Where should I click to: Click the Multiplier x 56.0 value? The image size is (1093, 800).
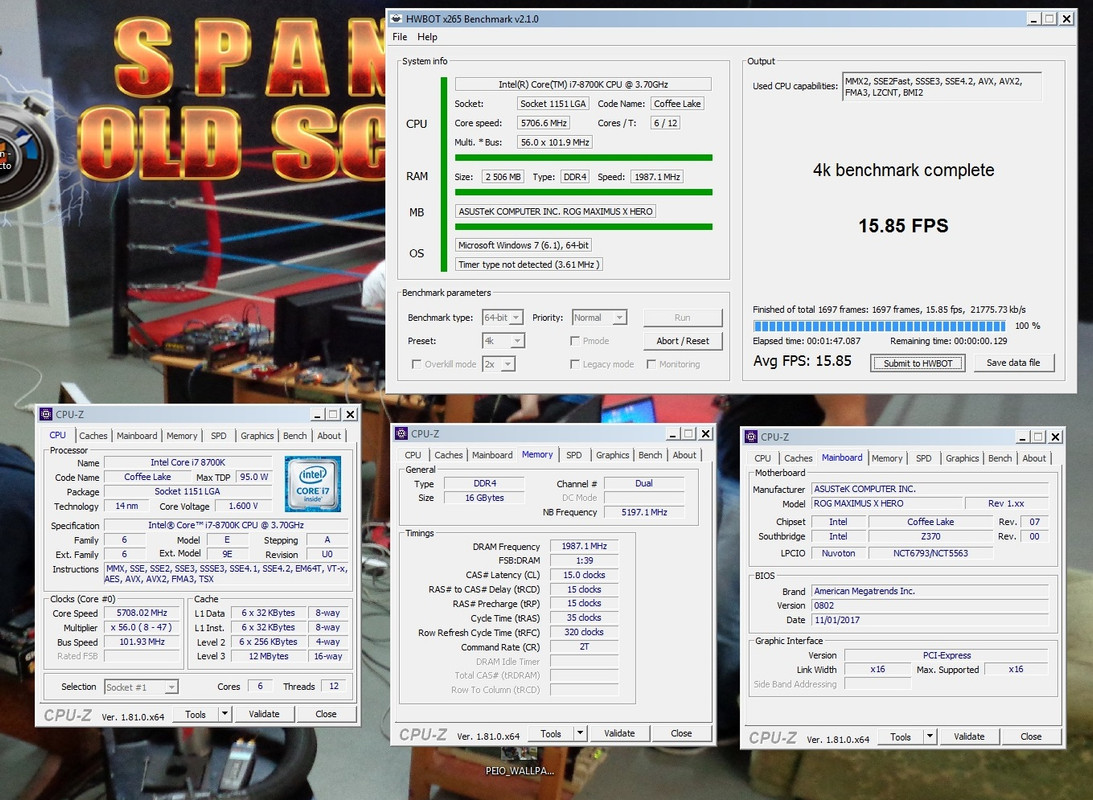coord(142,627)
